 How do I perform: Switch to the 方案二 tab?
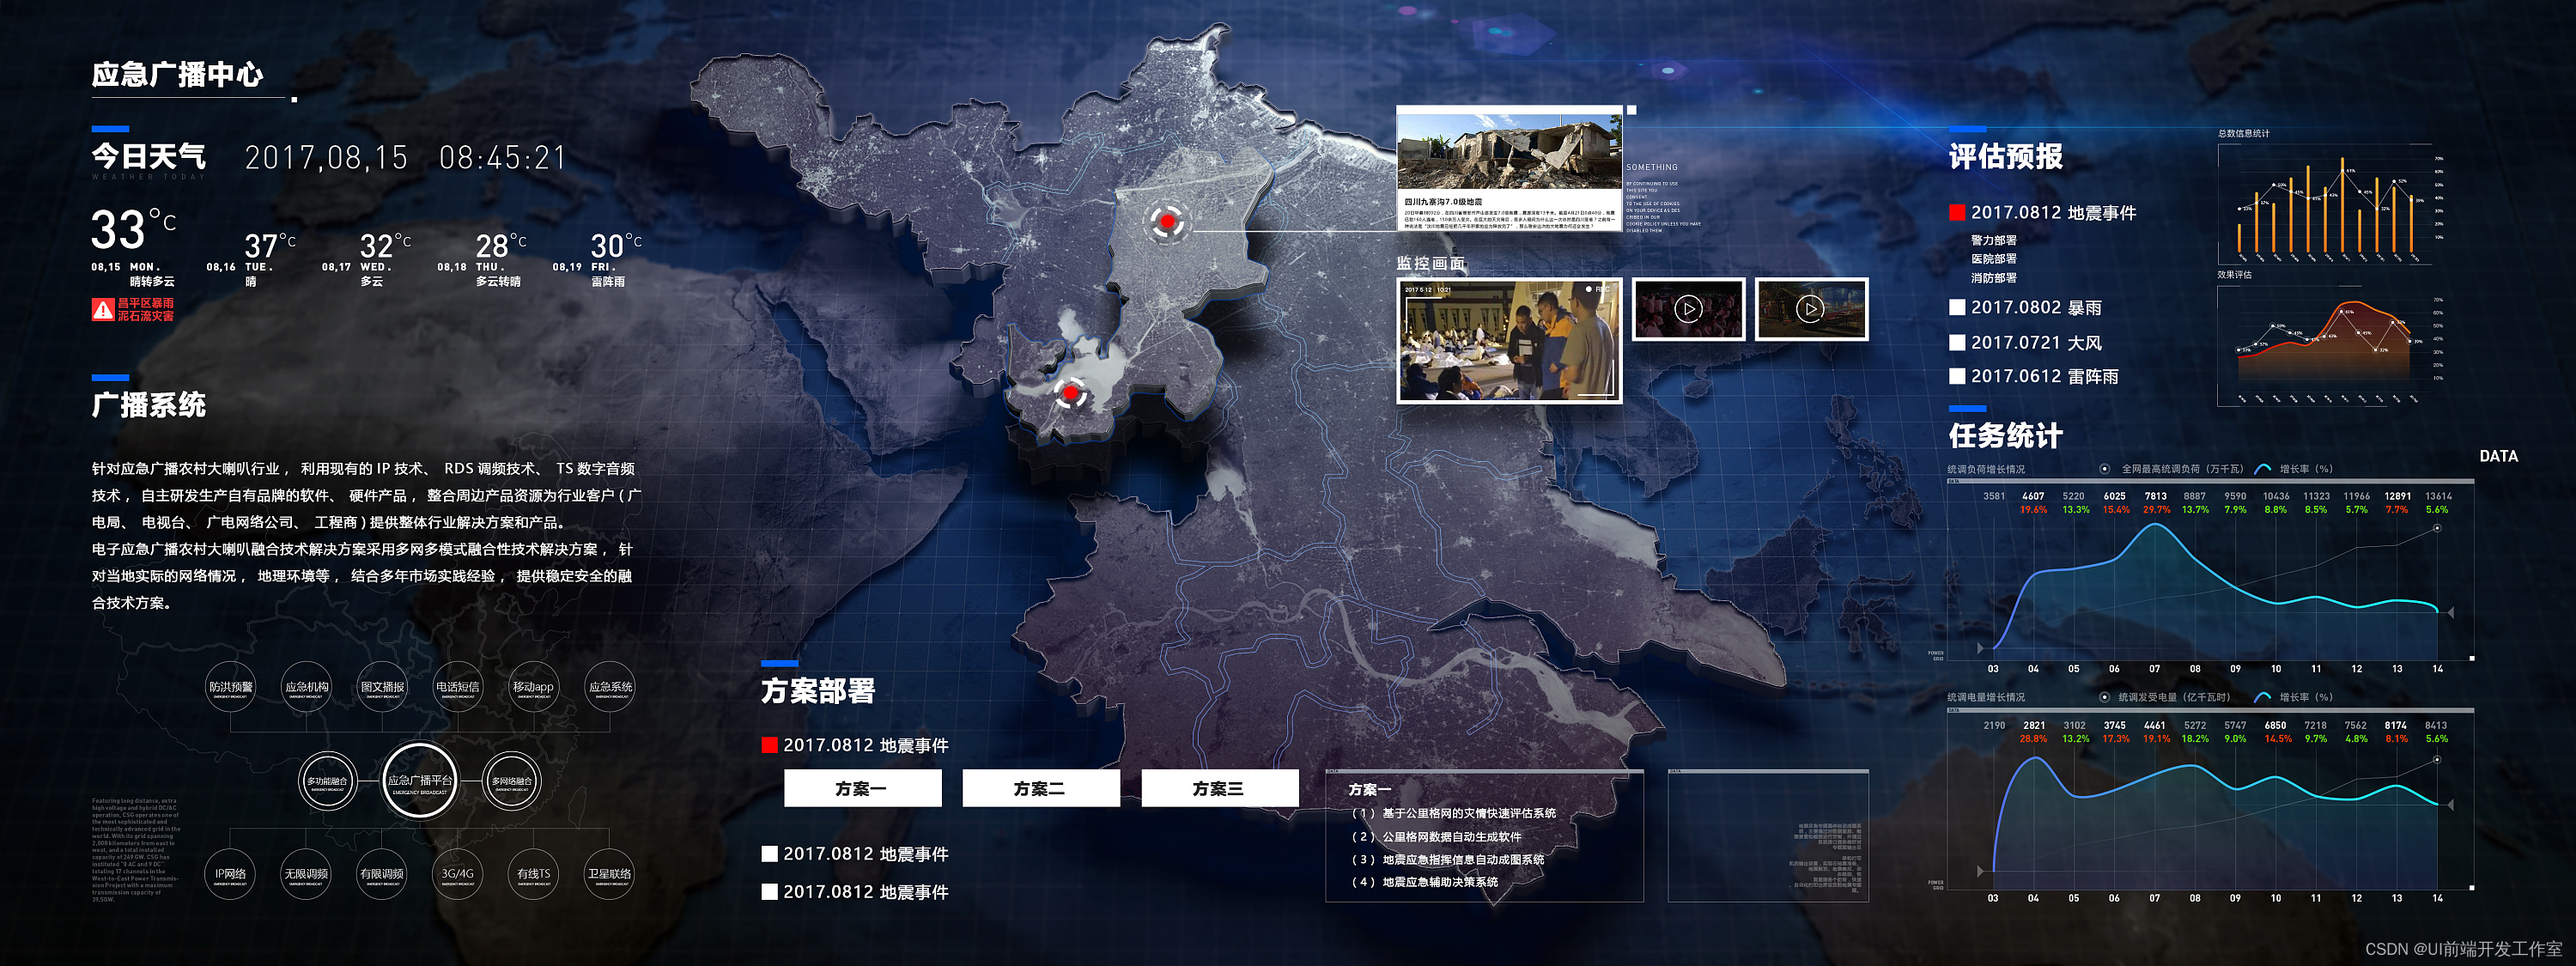(1040, 788)
